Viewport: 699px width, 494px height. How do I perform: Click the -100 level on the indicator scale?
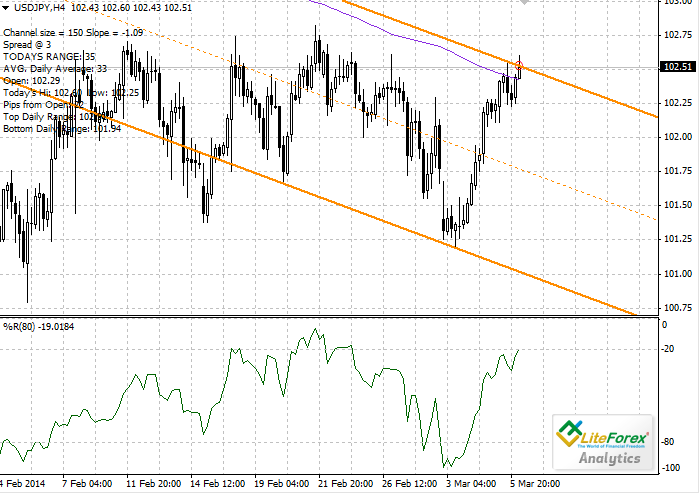coord(670,468)
